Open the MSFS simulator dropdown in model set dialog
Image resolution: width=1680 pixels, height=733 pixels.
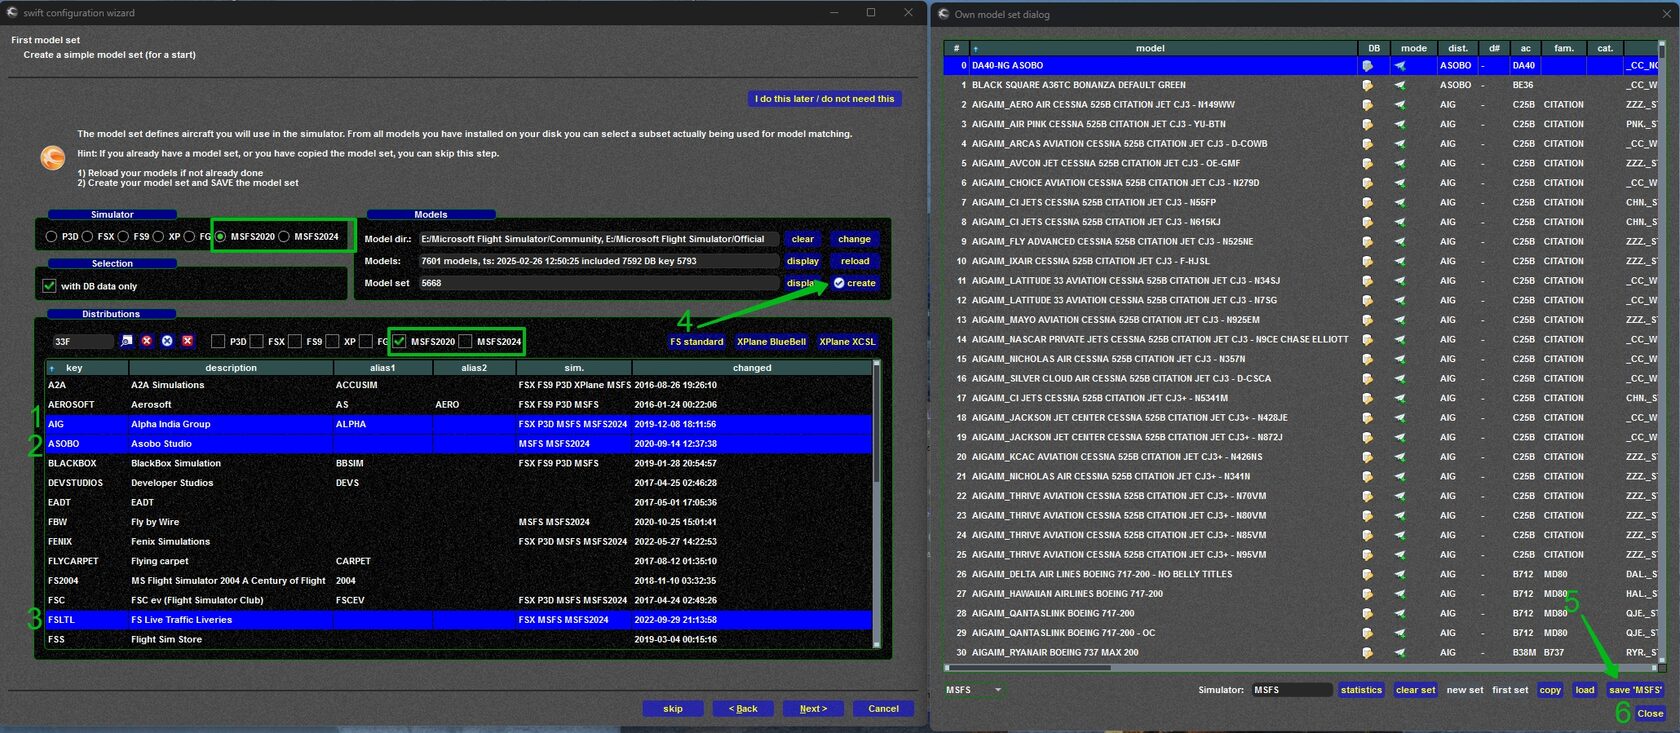(974, 690)
